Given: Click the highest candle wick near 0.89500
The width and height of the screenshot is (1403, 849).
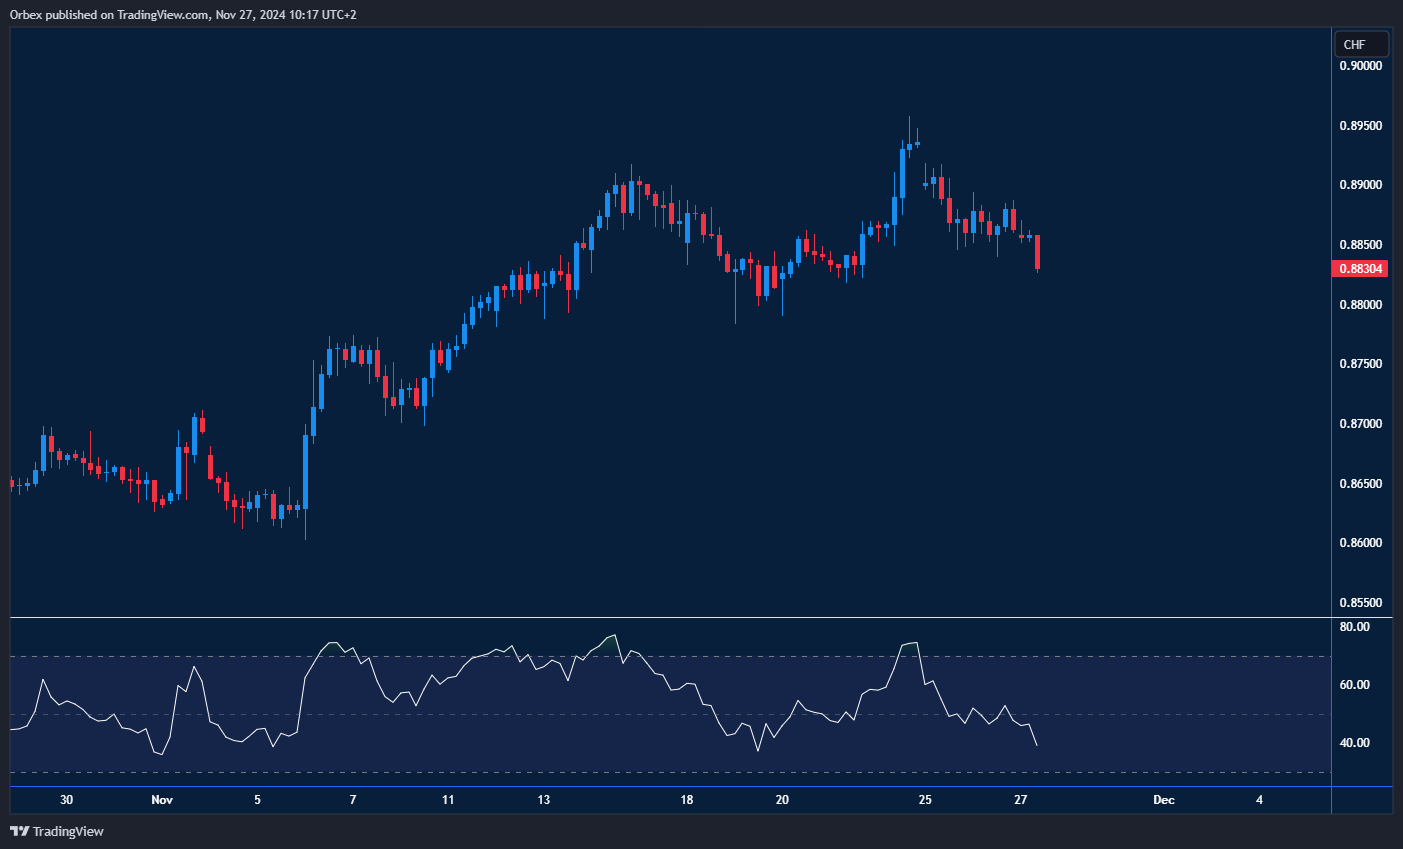Looking at the screenshot, I should click(909, 125).
